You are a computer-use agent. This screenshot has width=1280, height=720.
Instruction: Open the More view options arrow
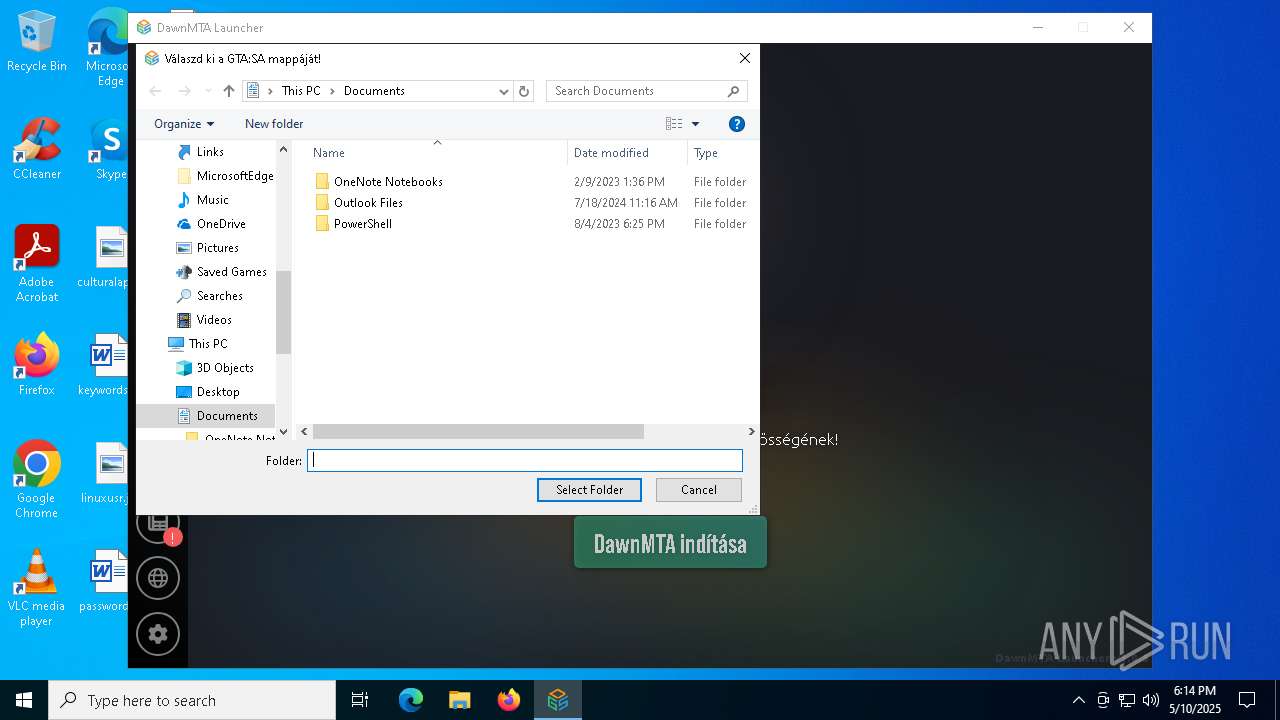click(695, 124)
